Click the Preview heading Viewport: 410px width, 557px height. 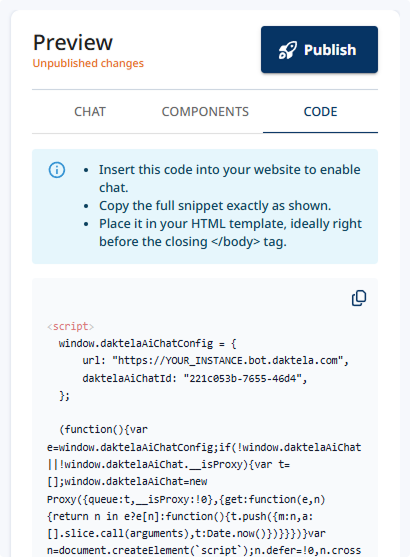click(x=73, y=43)
